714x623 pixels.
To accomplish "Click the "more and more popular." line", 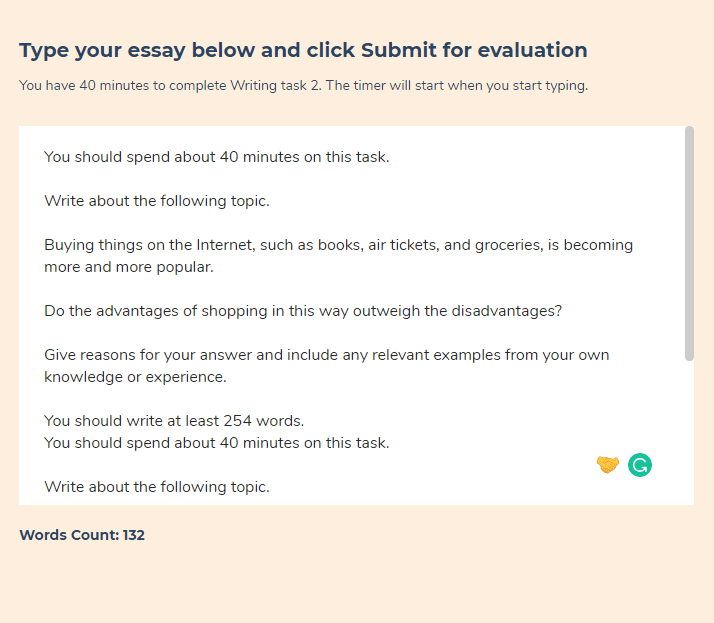I will click(129, 267).
